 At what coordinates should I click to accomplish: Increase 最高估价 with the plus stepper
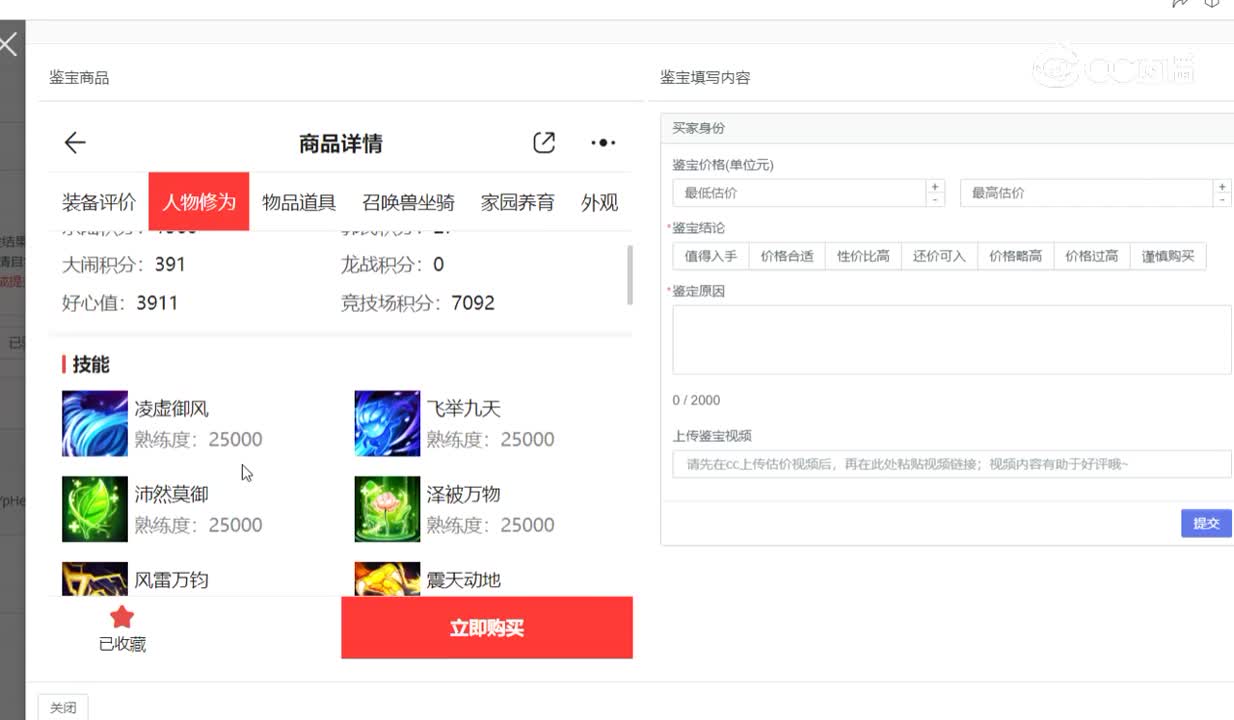click(1221, 186)
